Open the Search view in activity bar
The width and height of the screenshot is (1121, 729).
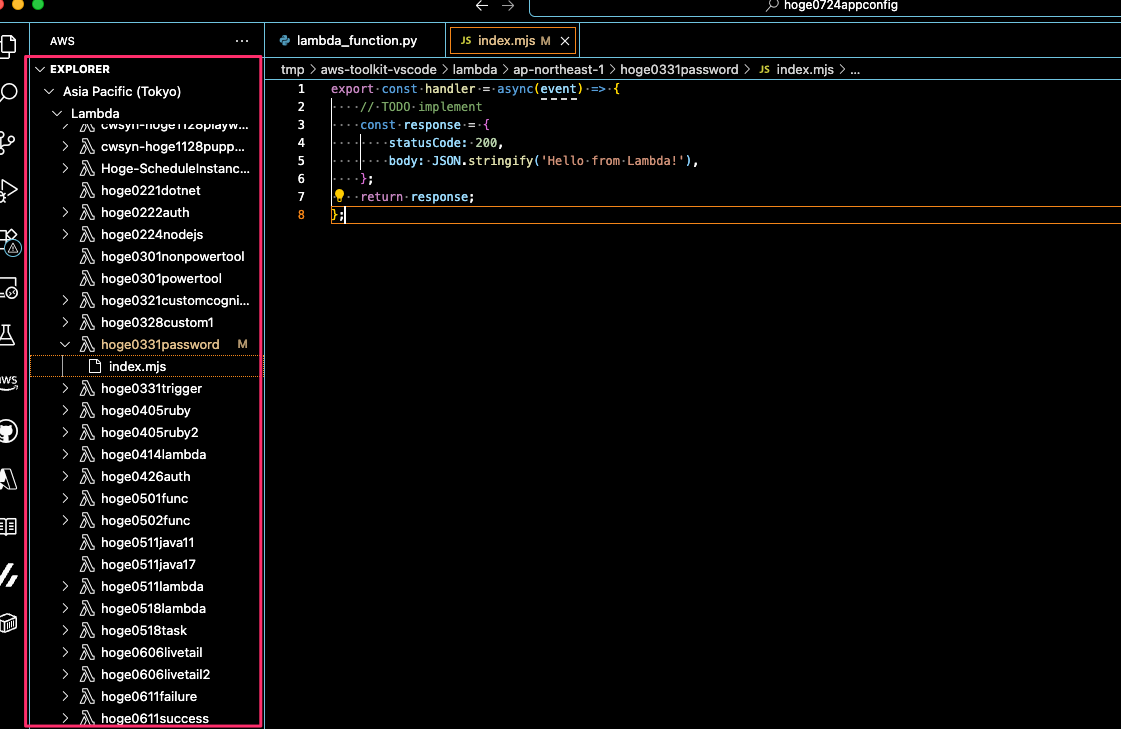(x=9, y=93)
